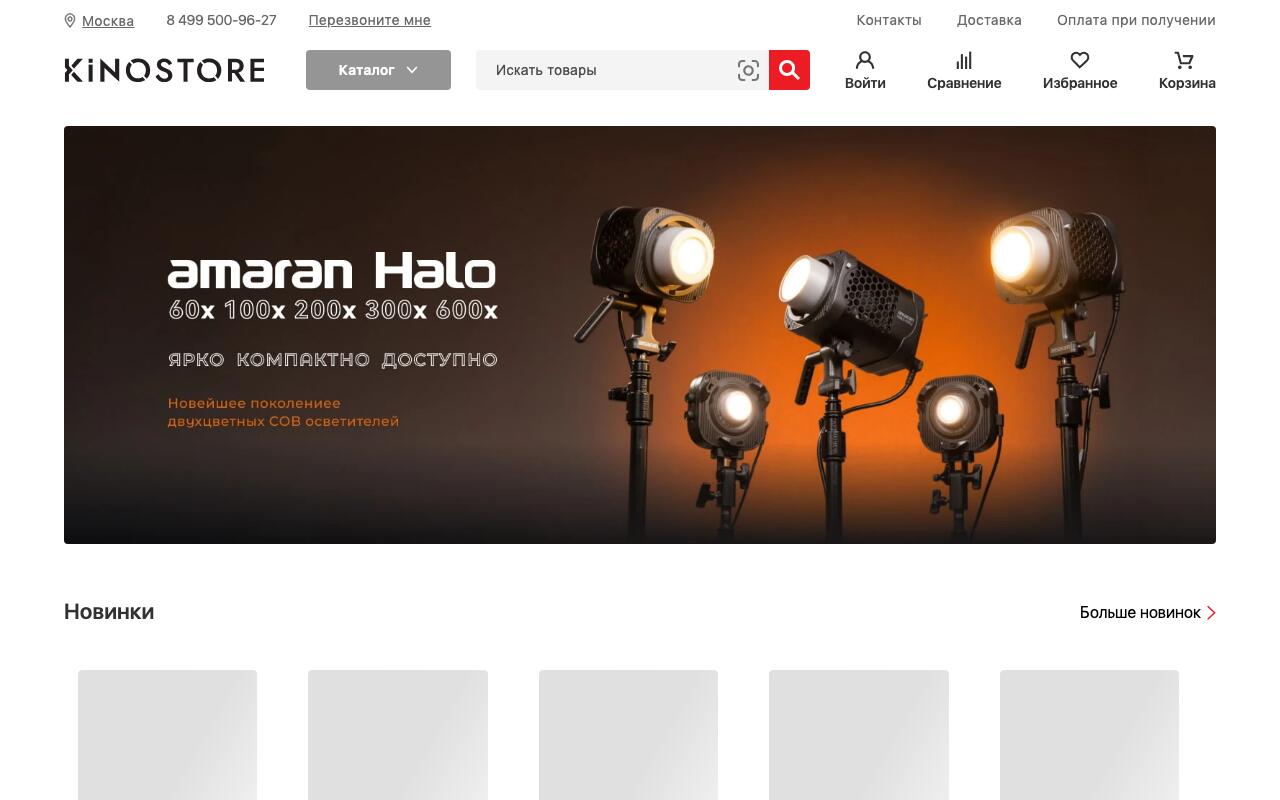Click the red magnifier search button
The width and height of the screenshot is (1280, 800).
coord(789,70)
